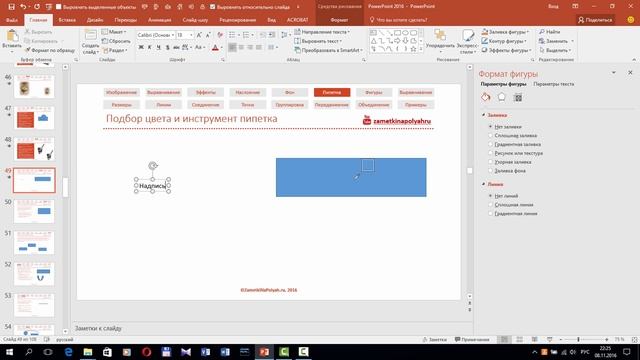The width and height of the screenshot is (640, 360).
Task: Open the font size dropdown
Action: (191, 35)
